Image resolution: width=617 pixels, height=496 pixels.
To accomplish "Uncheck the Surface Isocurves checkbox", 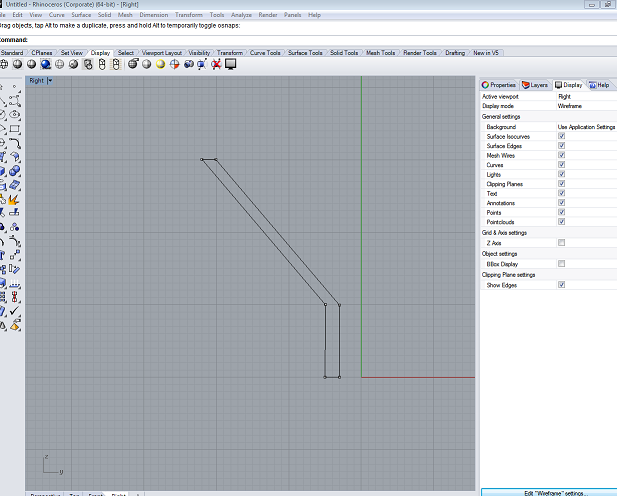I will [x=562, y=136].
